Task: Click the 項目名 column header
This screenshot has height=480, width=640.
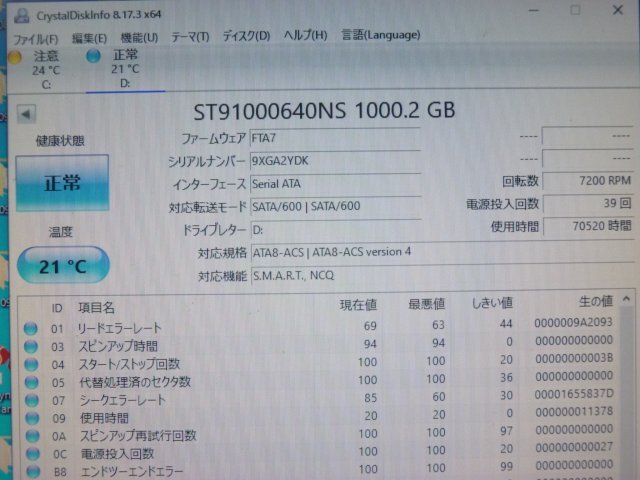Action: coord(97,307)
